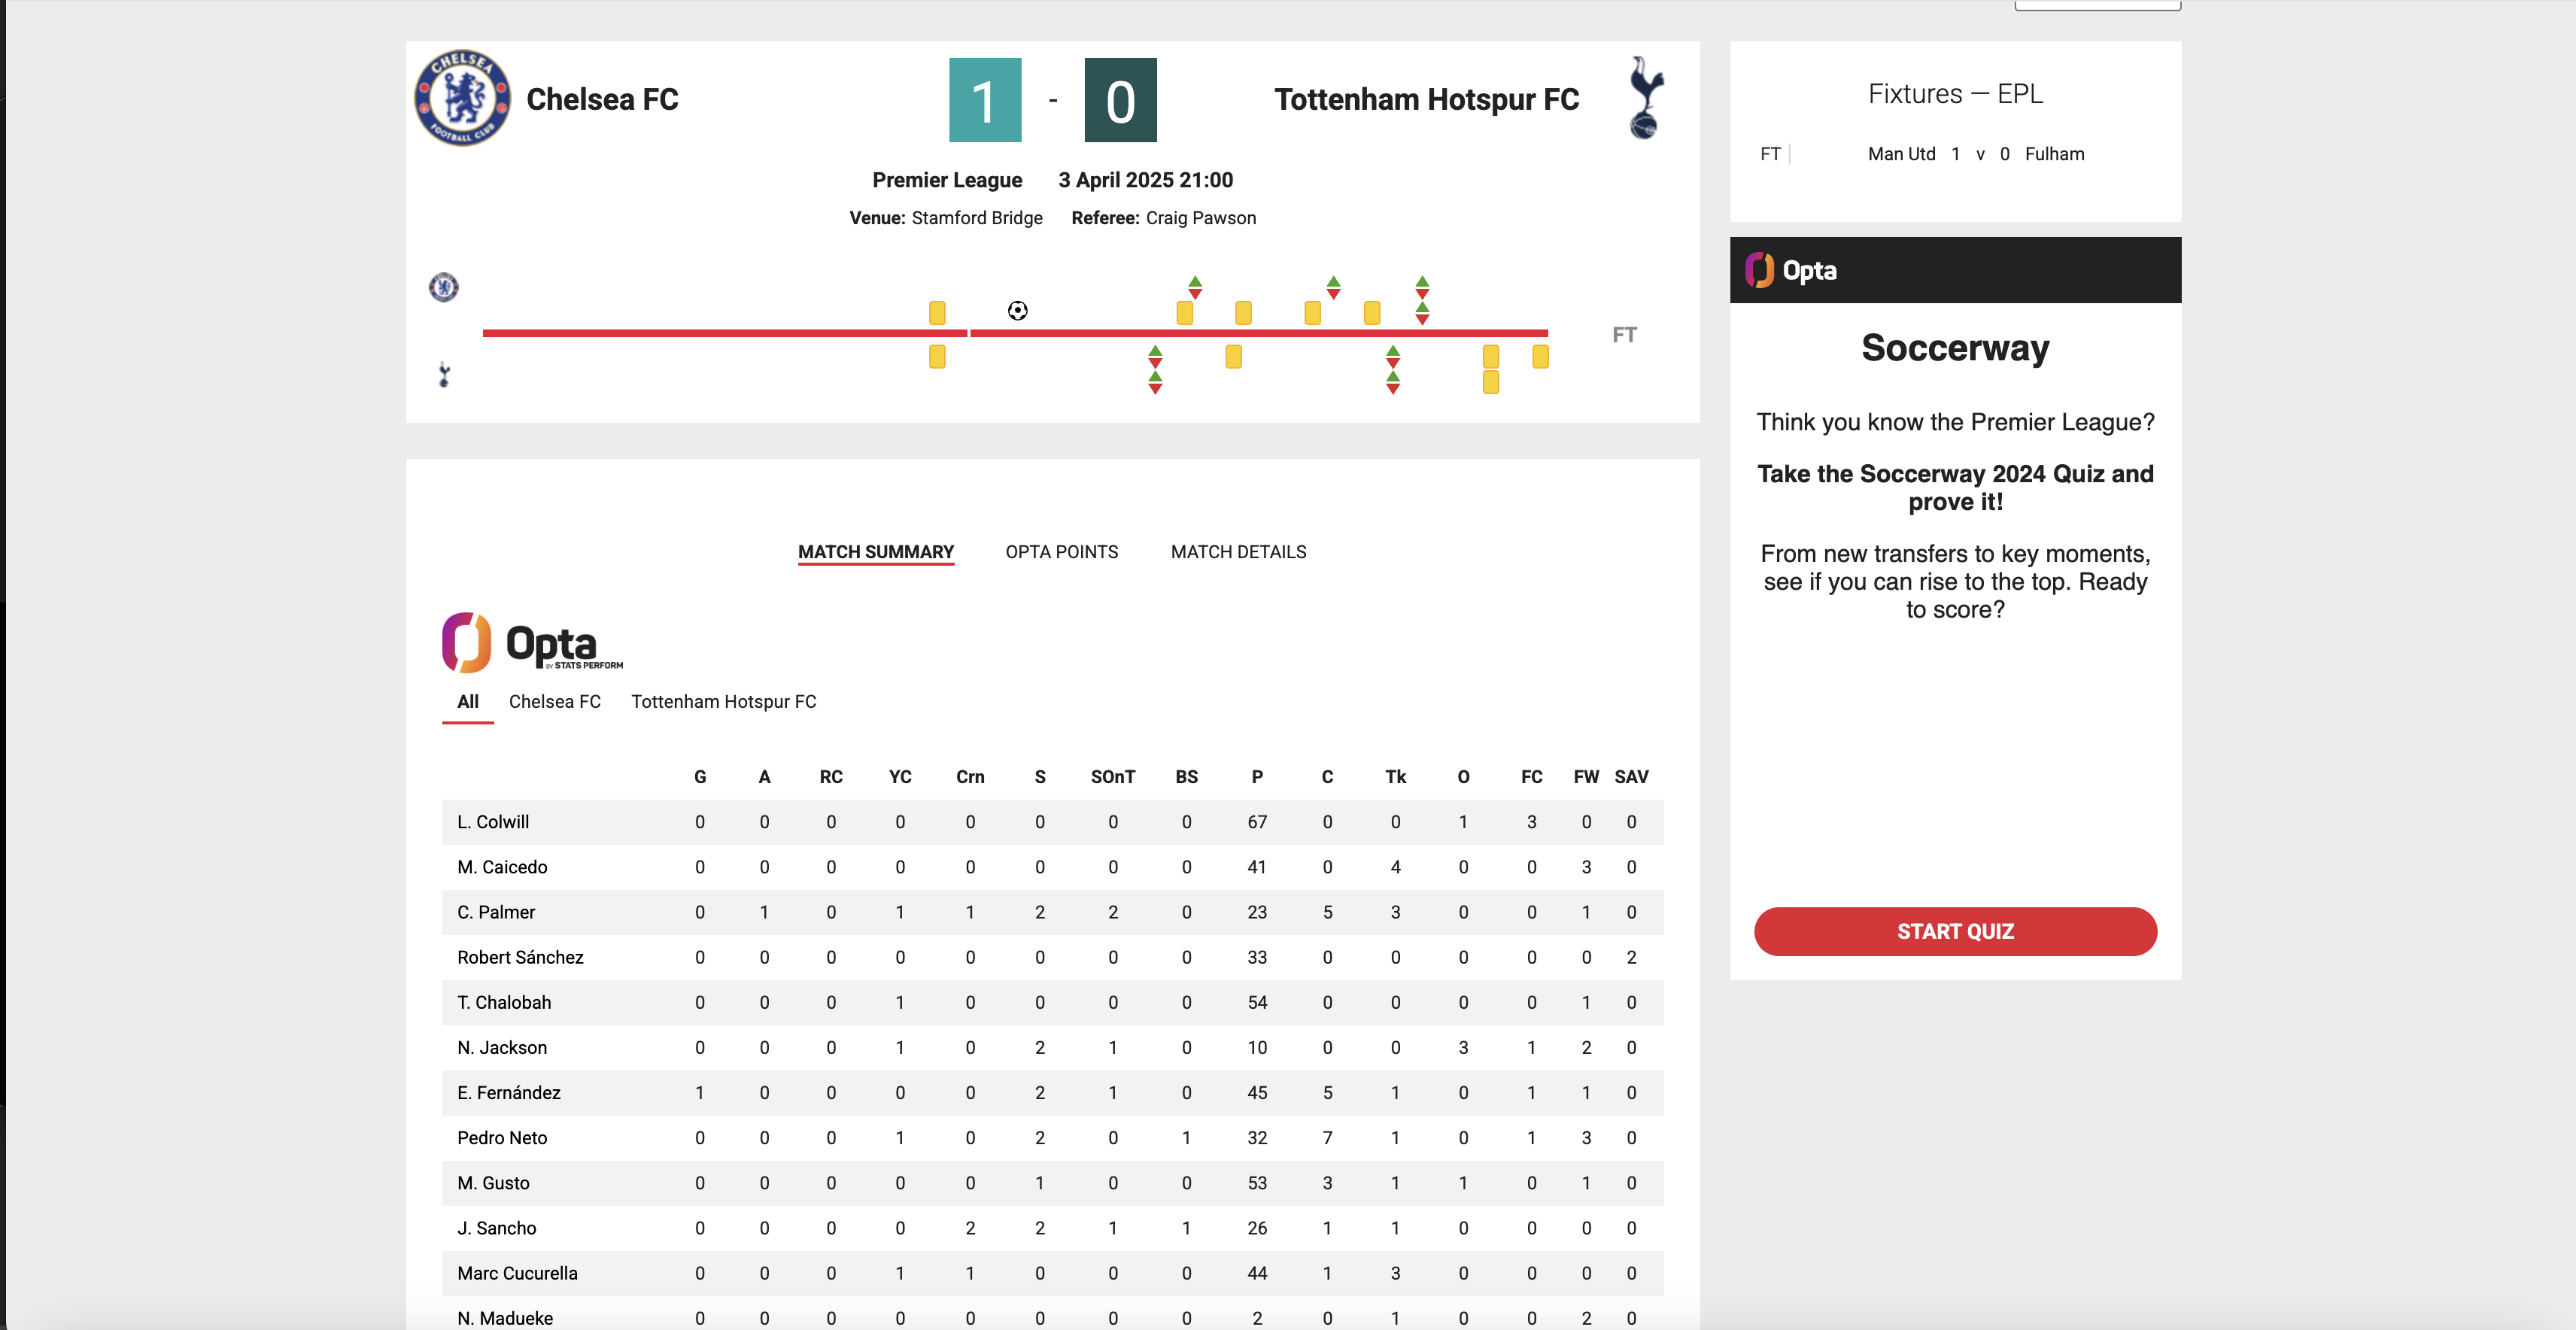Click a yellow card marker on Chelsea's timeline

[936, 313]
